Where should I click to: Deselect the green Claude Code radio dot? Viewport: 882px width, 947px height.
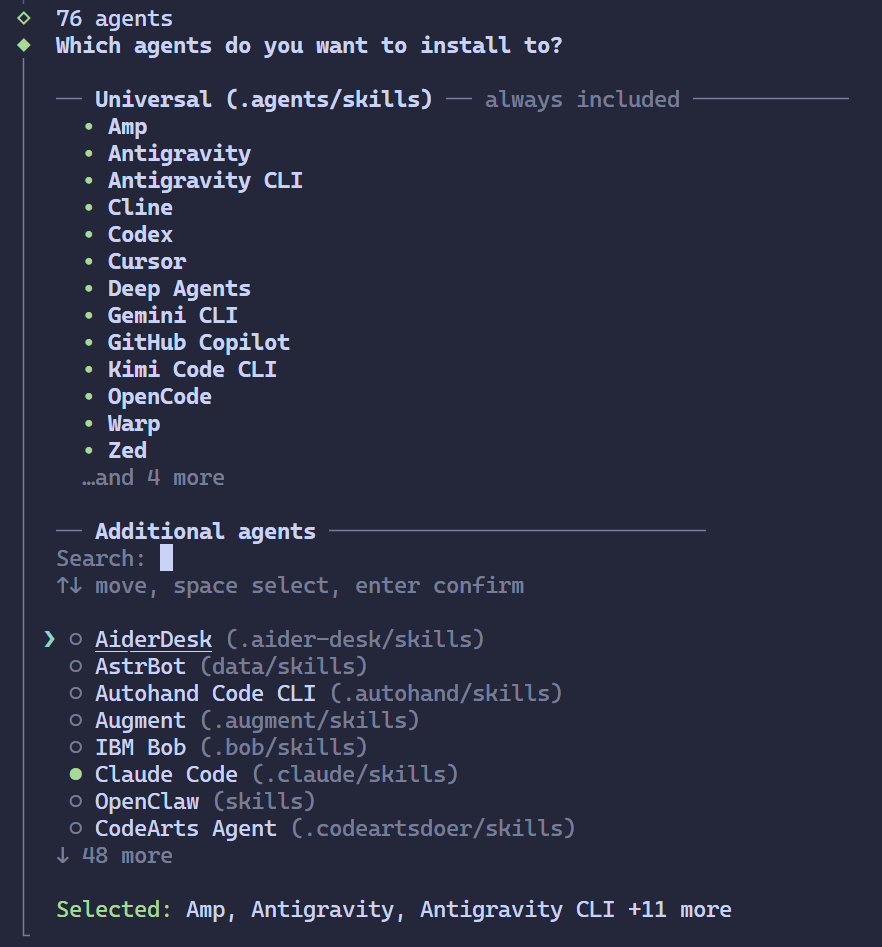click(76, 774)
